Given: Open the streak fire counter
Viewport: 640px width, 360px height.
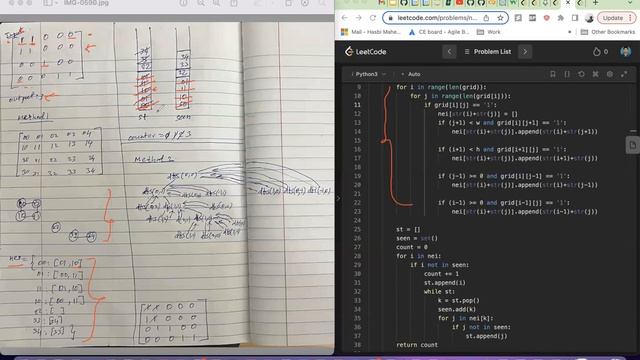Looking at the screenshot, I should point(600,52).
